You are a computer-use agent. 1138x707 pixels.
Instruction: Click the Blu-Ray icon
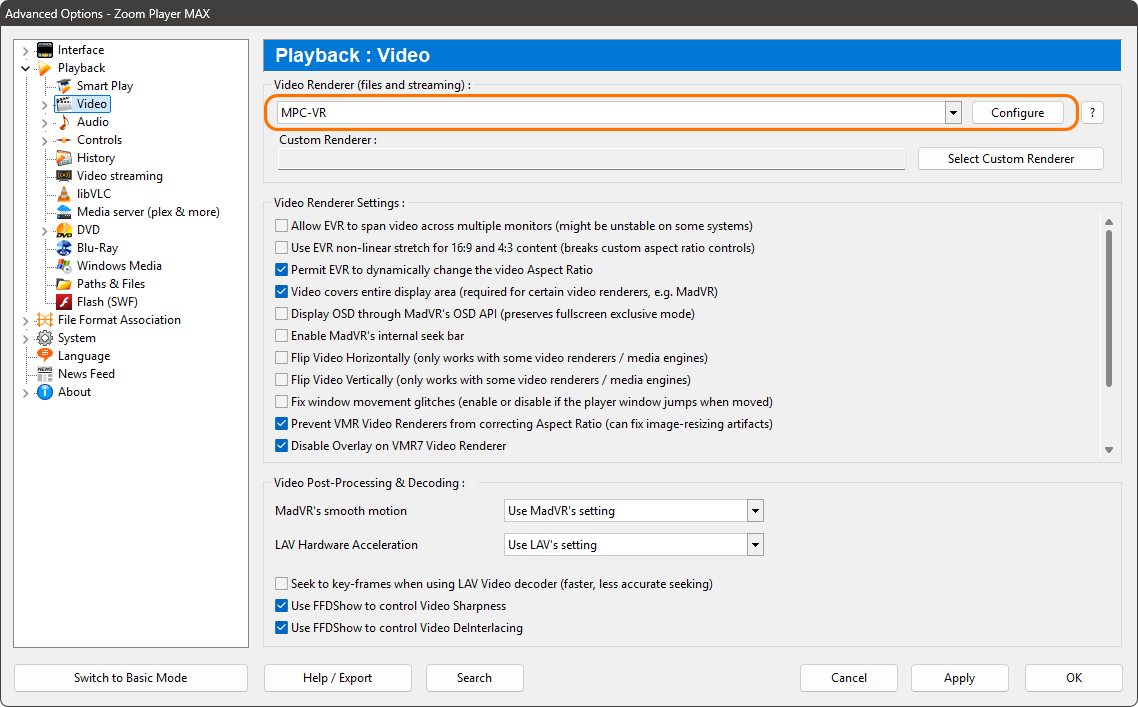65,248
